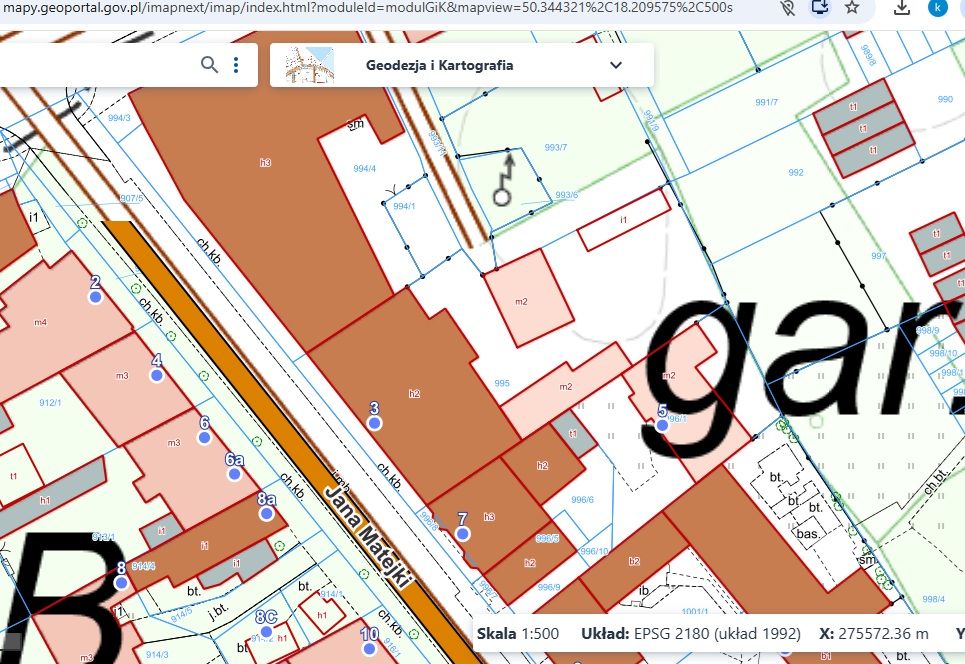Image resolution: width=965 pixels, height=664 pixels.
Task: Click address point 5 marker
Action: pyautogui.click(x=662, y=425)
